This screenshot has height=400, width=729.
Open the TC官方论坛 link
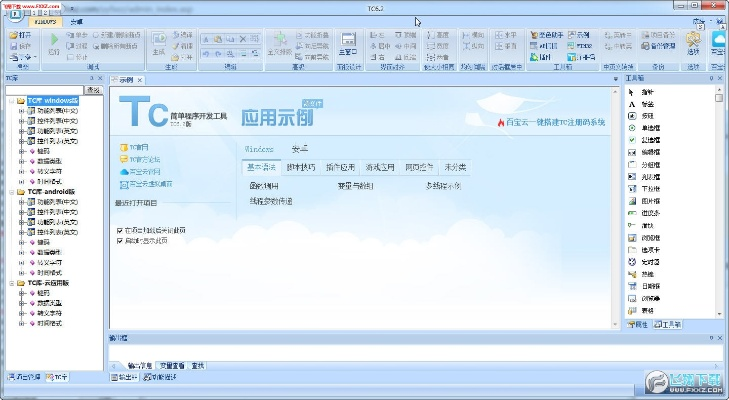tap(143, 159)
